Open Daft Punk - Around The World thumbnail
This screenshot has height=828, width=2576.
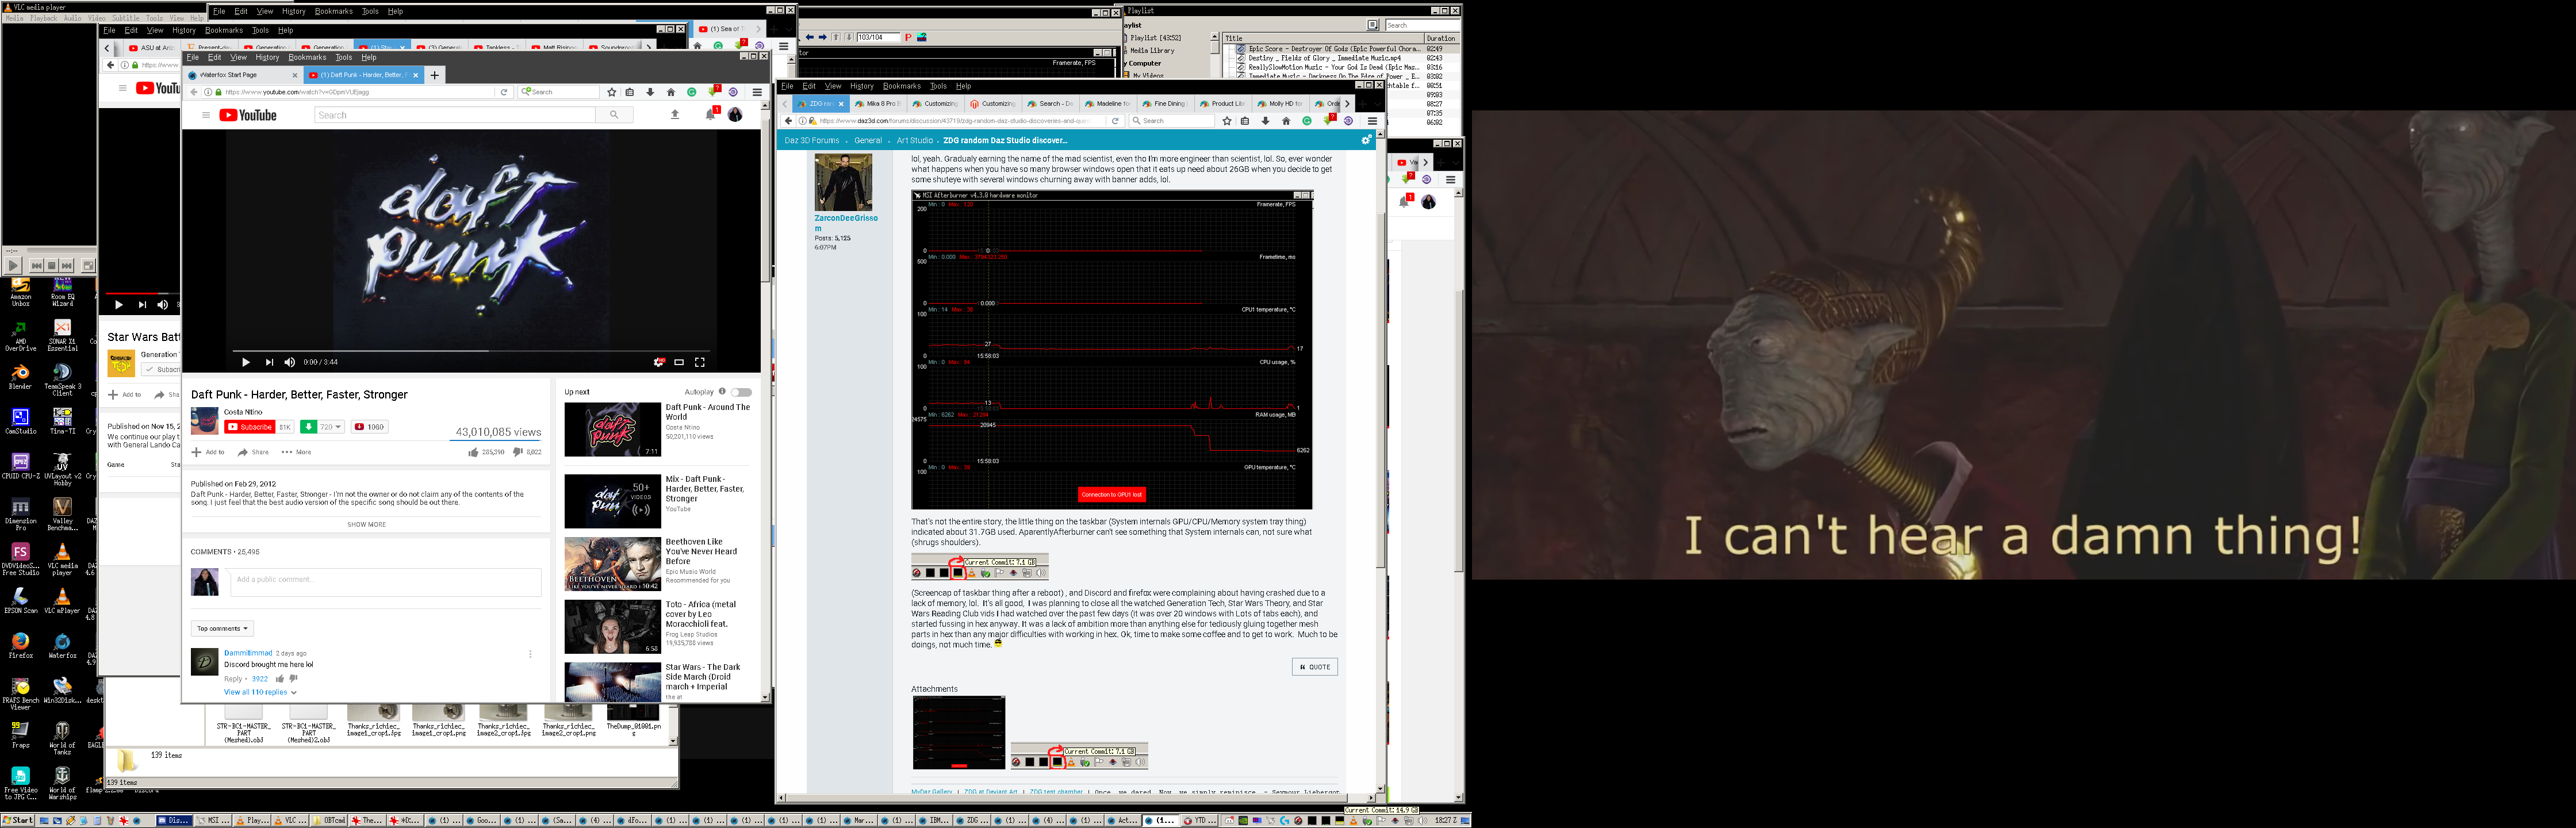[x=612, y=430]
